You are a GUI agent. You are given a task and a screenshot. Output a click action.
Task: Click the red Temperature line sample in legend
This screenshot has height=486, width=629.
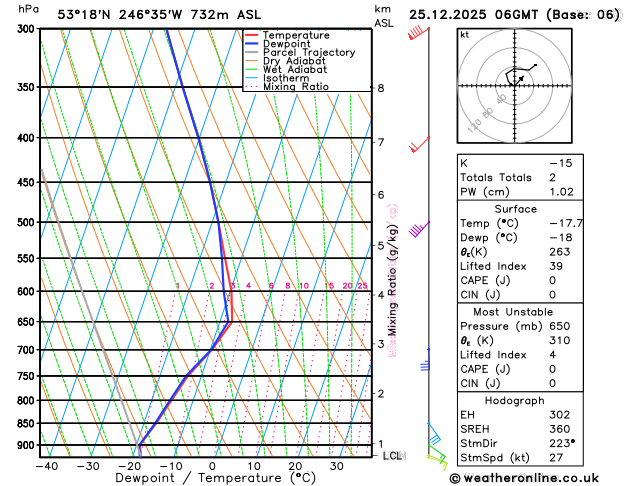tap(252, 35)
